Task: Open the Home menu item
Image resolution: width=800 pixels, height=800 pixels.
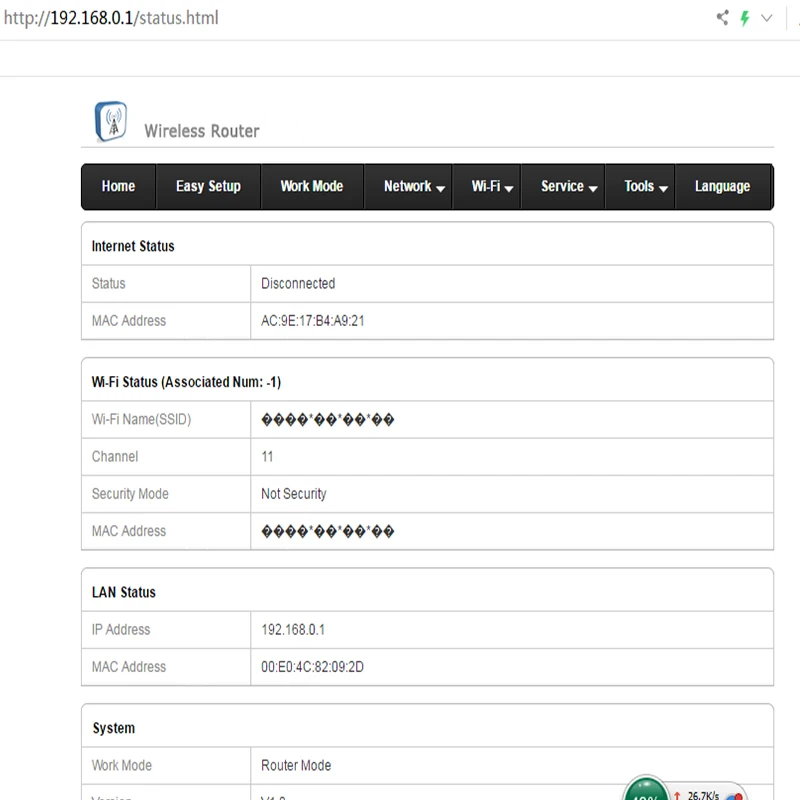Action: point(118,186)
